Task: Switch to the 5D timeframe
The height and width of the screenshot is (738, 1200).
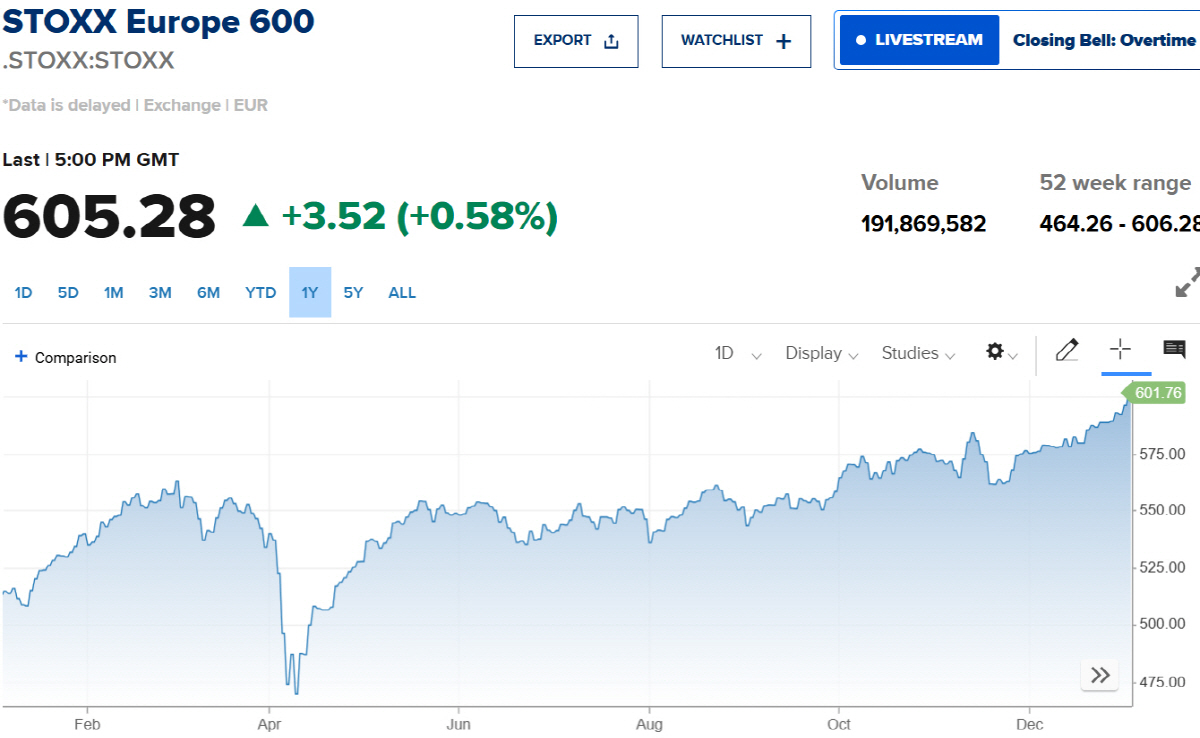Action: [x=67, y=292]
